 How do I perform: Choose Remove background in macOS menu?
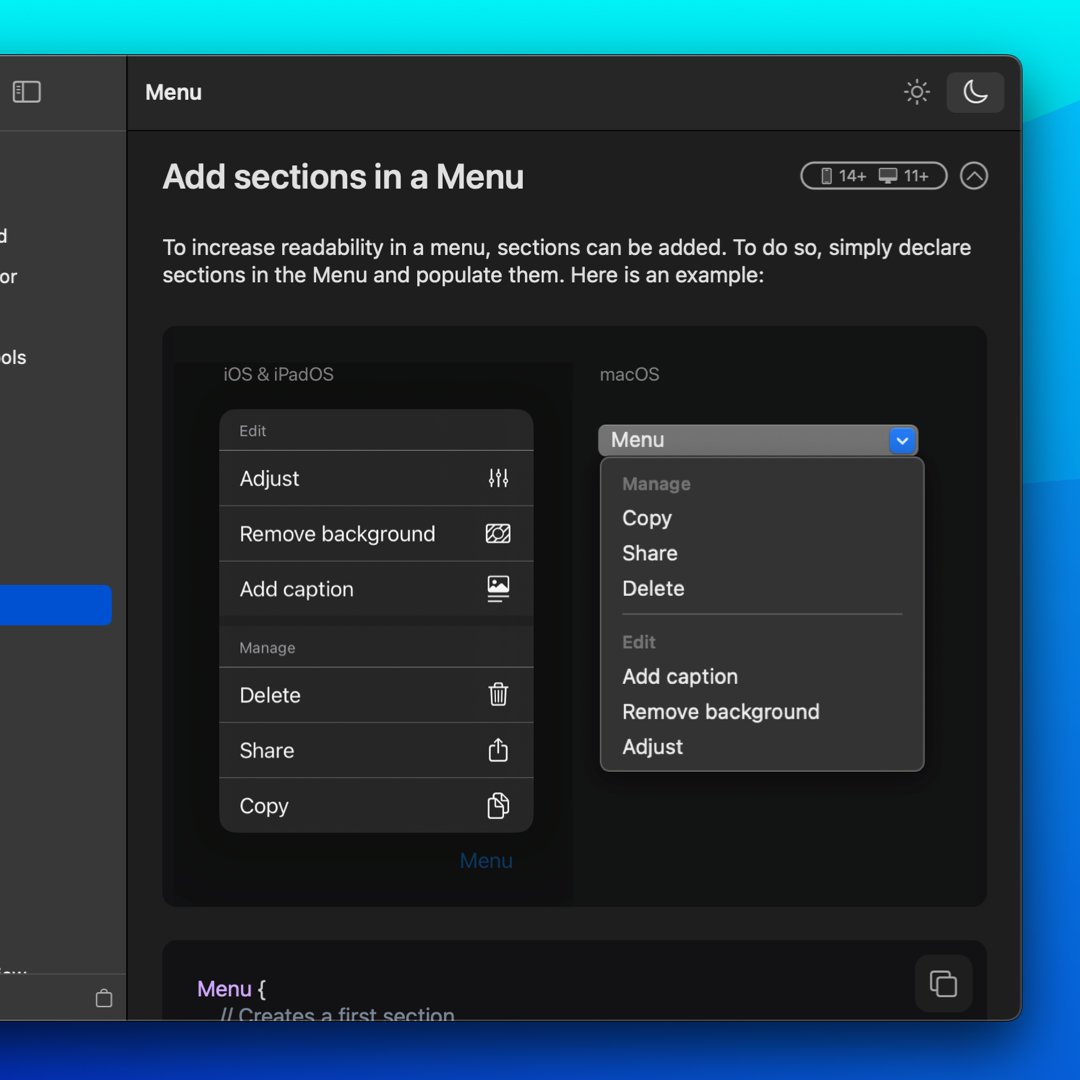[720, 712]
